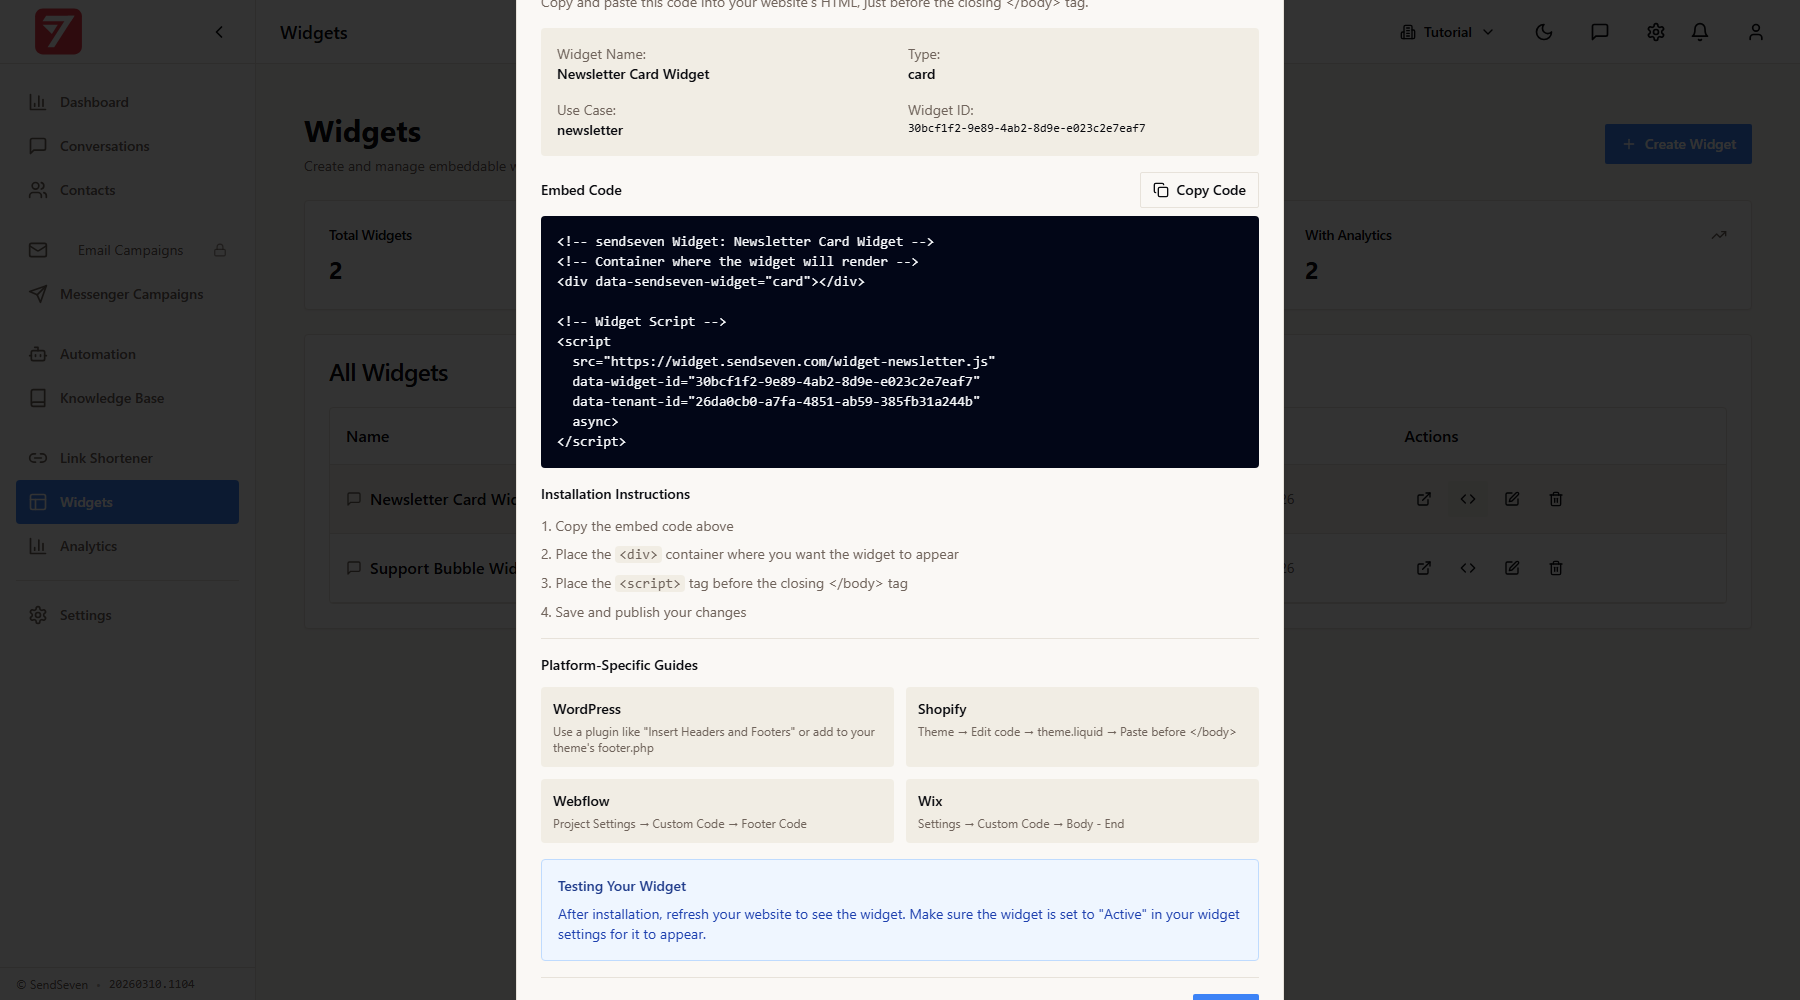This screenshot has width=1800, height=1000.
Task: Click the Knowledge Base book icon
Action: [38, 398]
